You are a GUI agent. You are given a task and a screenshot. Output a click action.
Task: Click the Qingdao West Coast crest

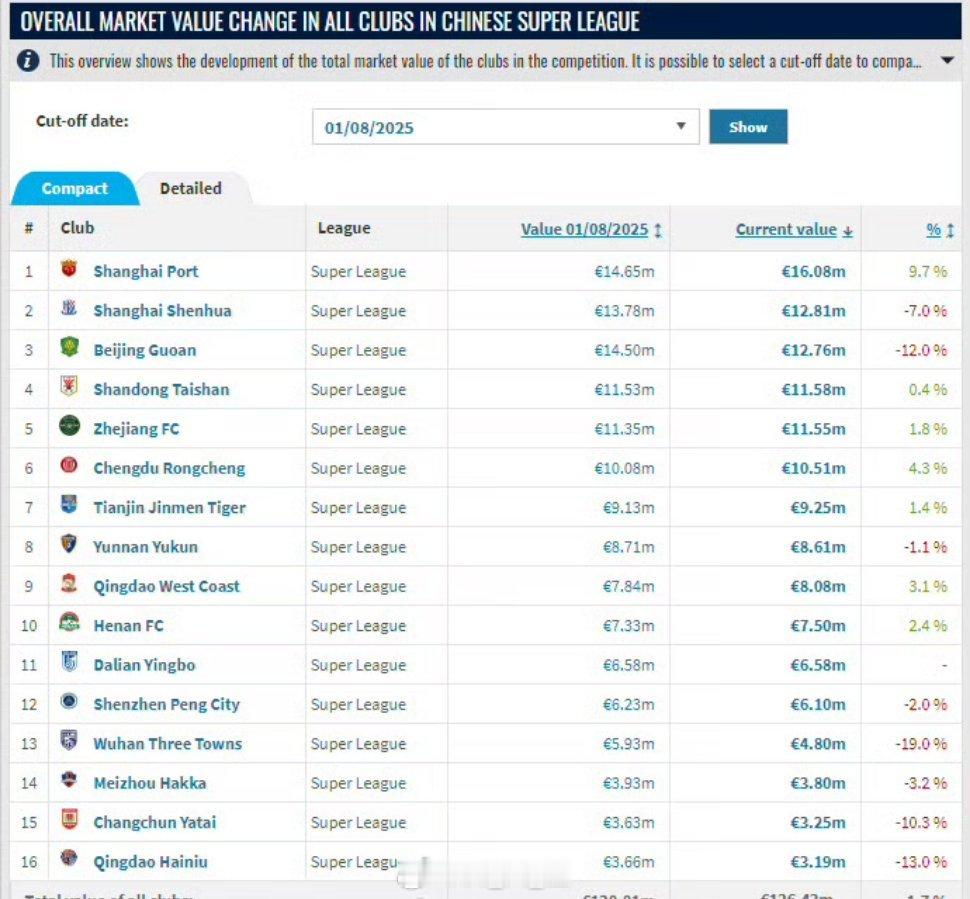(x=69, y=583)
